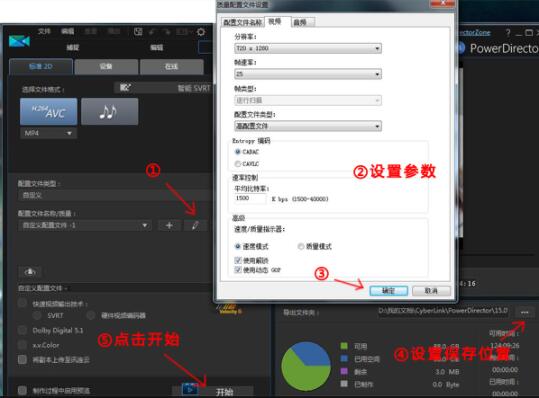
Task: Click the blue used space swatch
Action: 344,358
